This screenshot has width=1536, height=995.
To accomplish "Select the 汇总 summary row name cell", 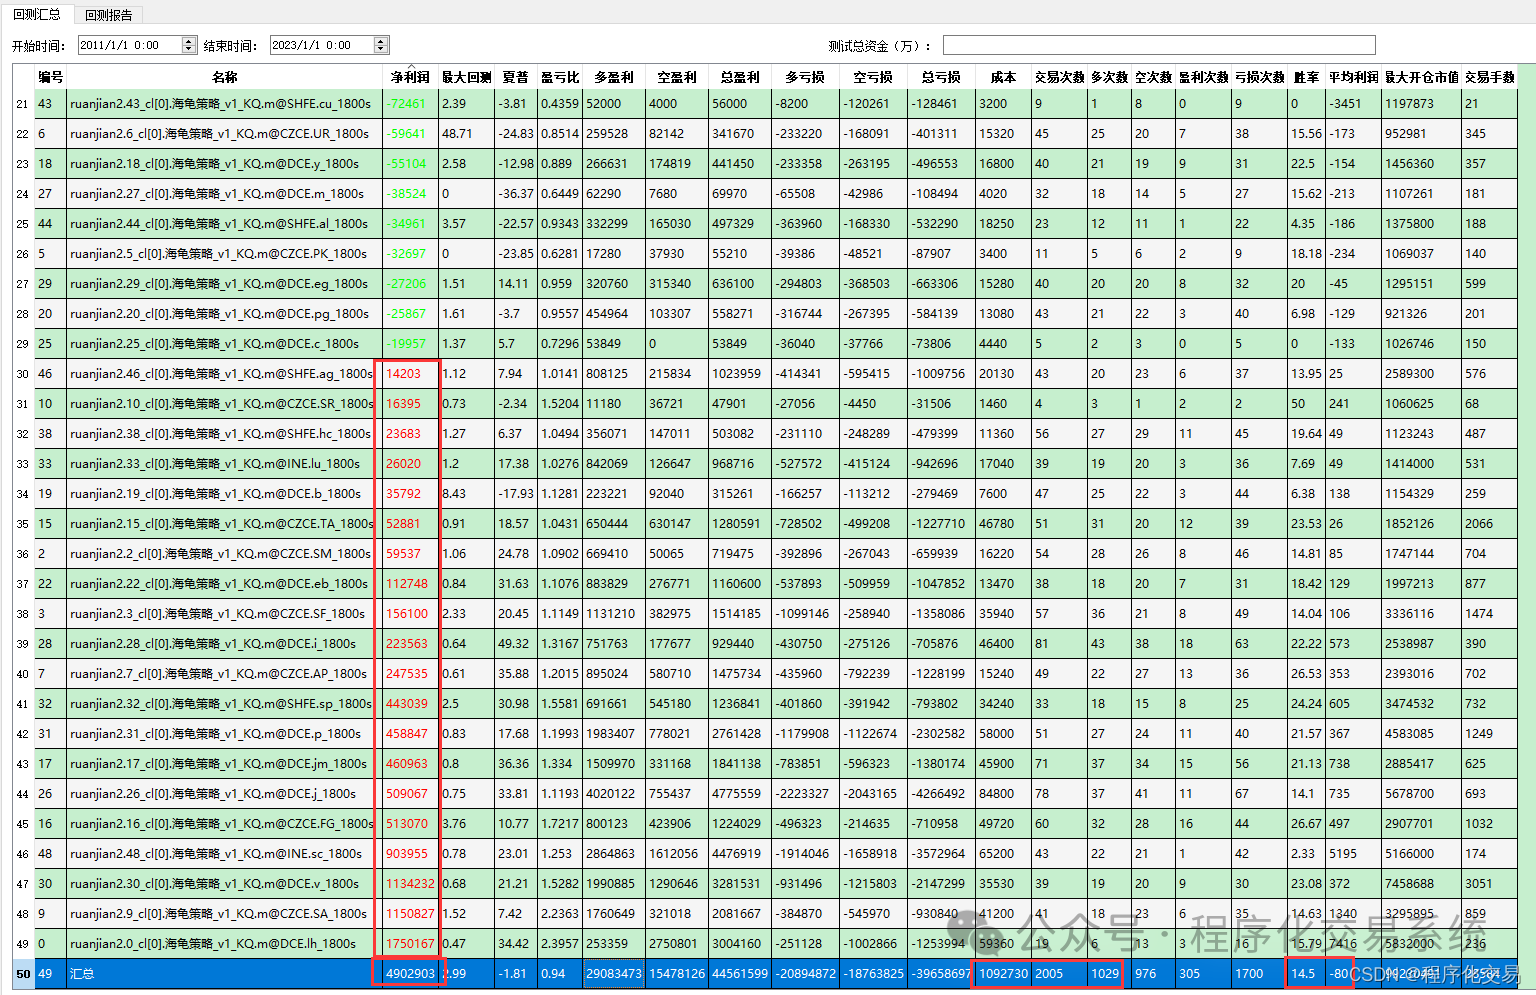I will (225, 974).
